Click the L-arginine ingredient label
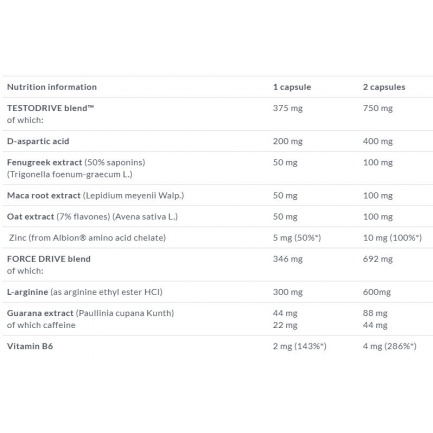The width and height of the screenshot is (433, 433). pyautogui.click(x=27, y=292)
